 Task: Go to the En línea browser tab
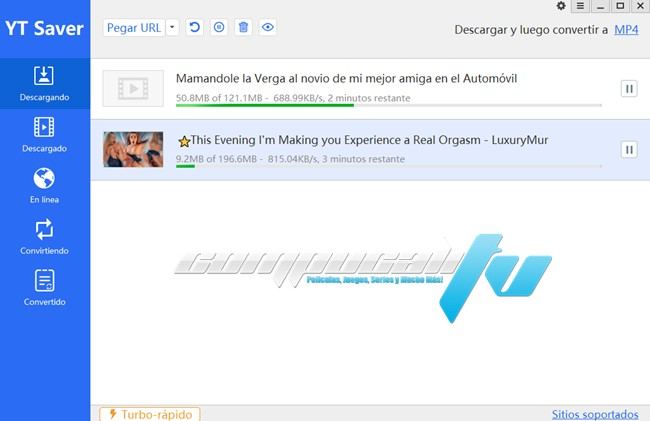click(44, 186)
